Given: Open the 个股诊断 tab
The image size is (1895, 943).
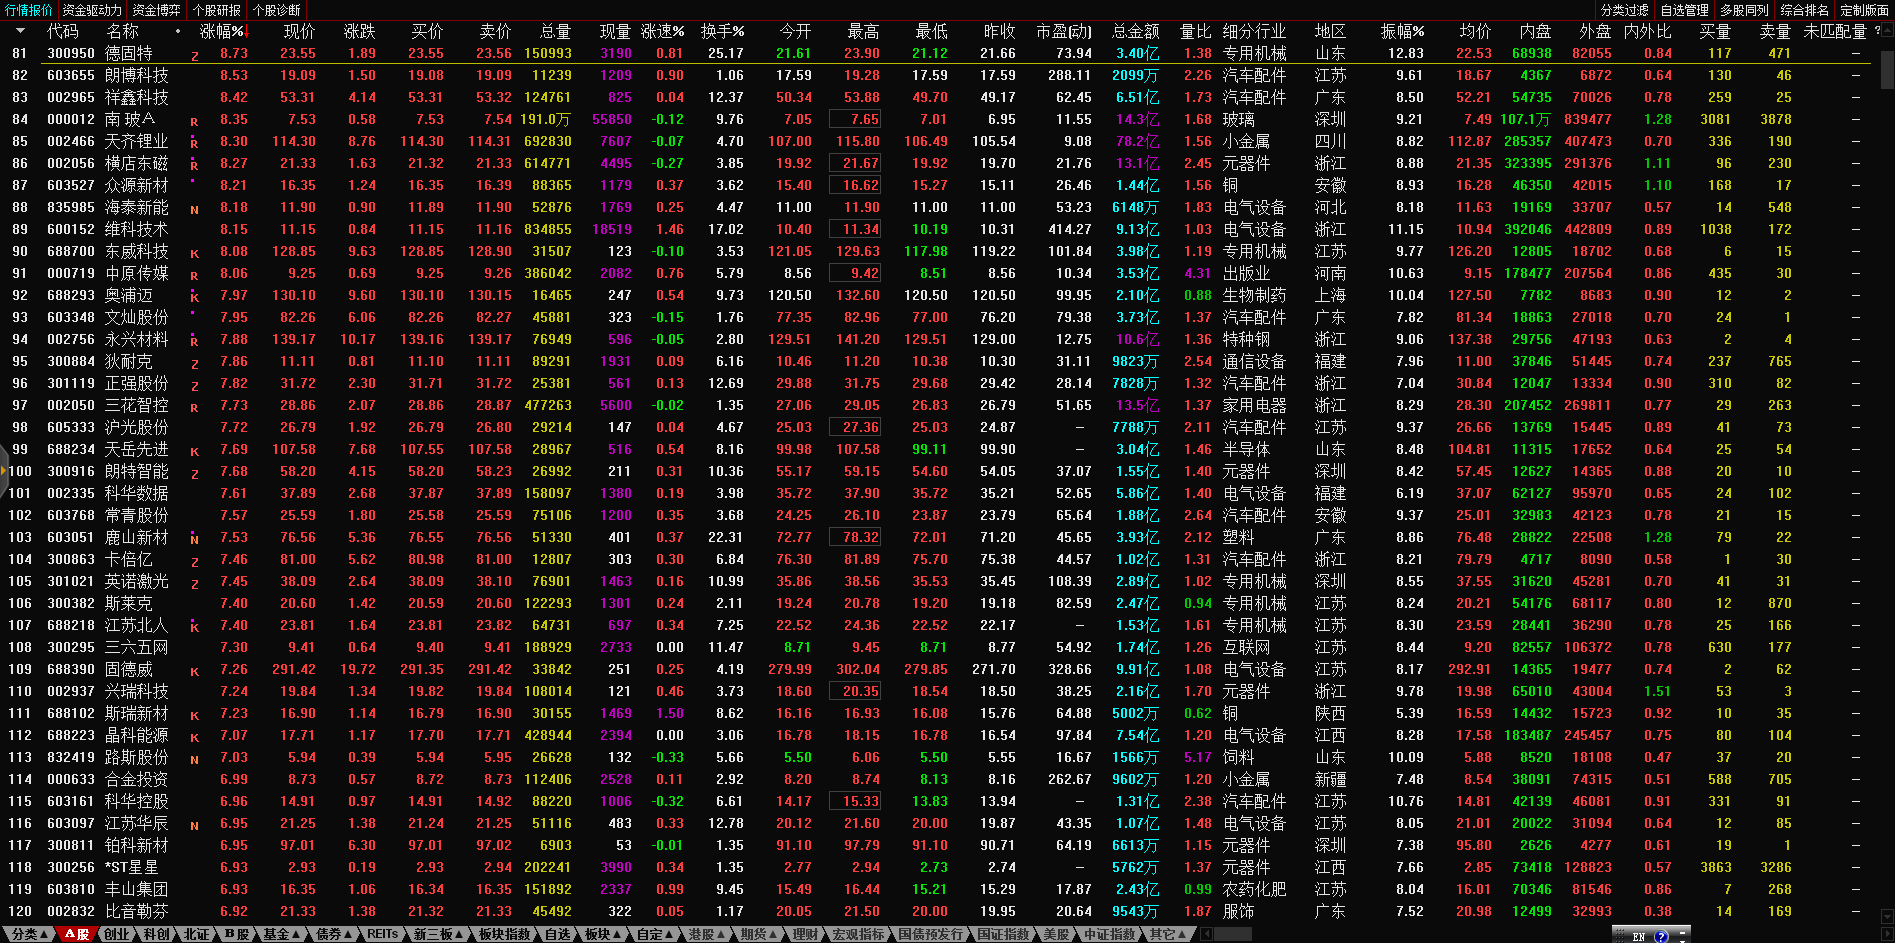Looking at the screenshot, I should pos(276,10).
